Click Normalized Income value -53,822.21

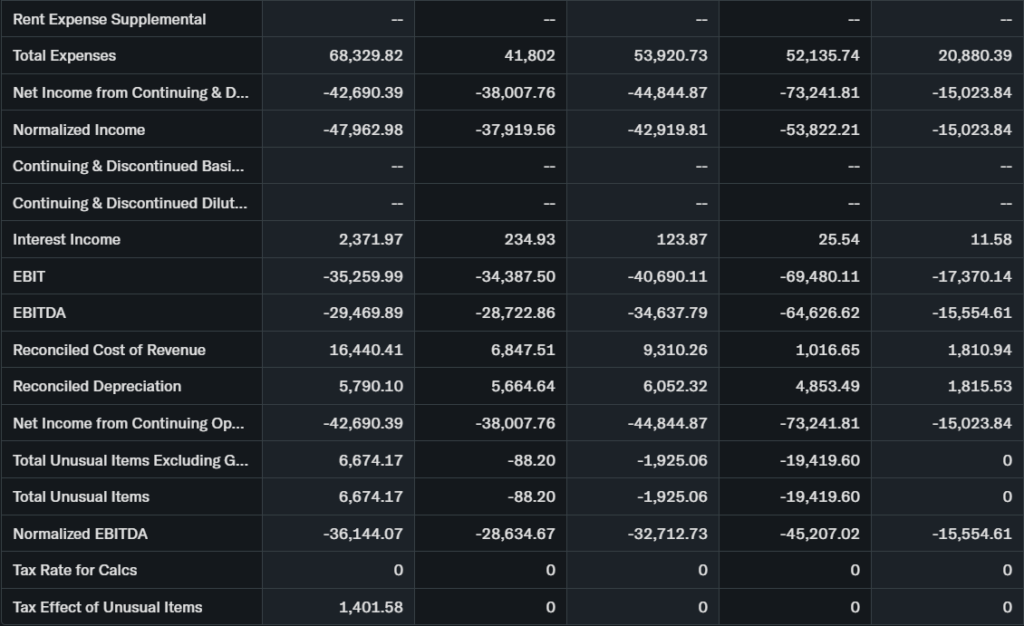coord(819,130)
